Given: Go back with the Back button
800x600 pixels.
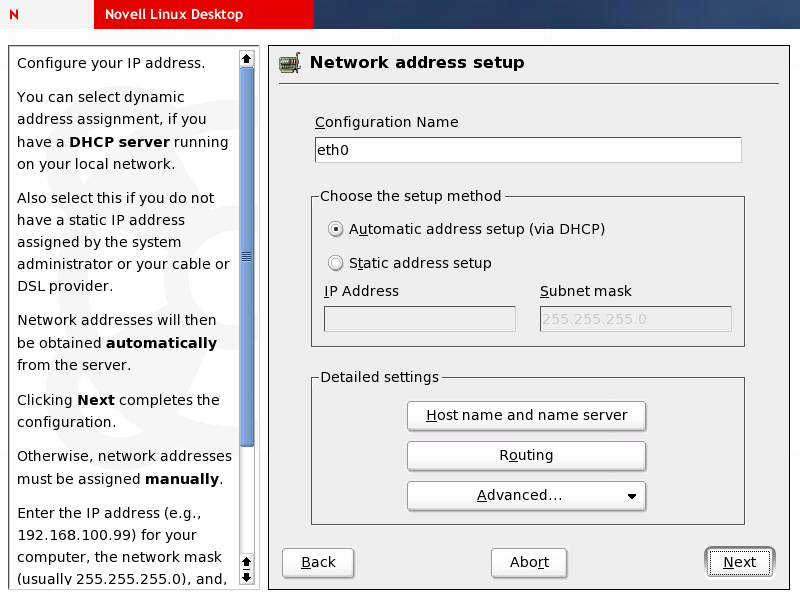Looking at the screenshot, I should 318,562.
